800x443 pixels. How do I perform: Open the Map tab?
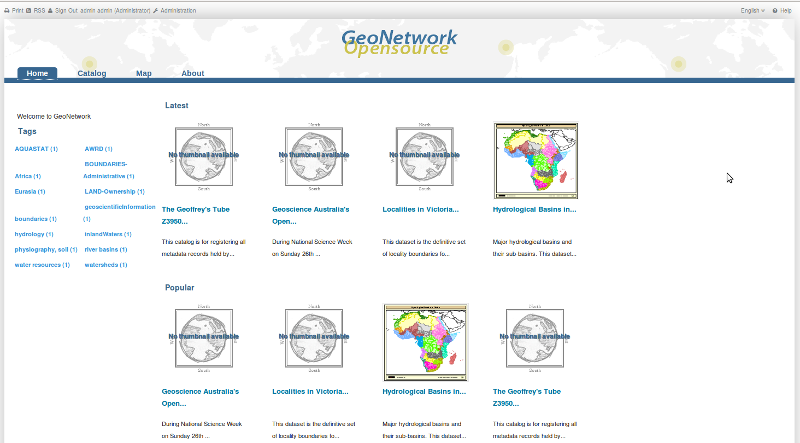click(x=144, y=73)
